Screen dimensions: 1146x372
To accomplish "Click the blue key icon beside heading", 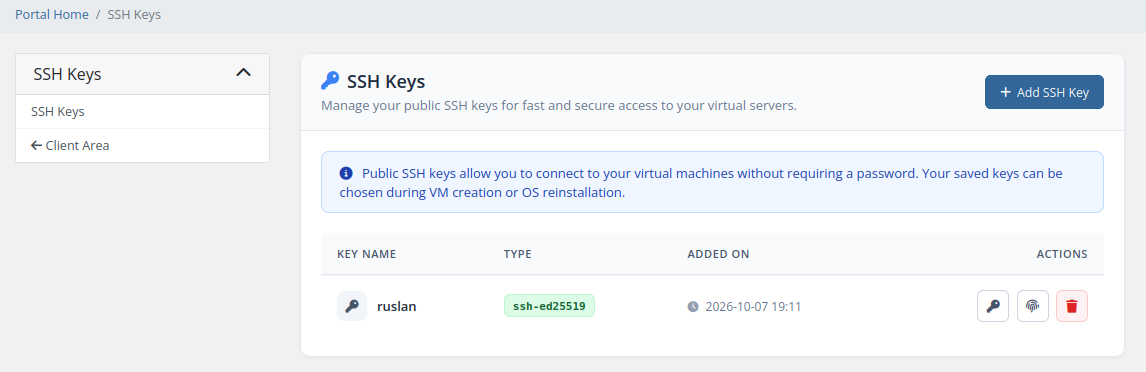I will 330,80.
